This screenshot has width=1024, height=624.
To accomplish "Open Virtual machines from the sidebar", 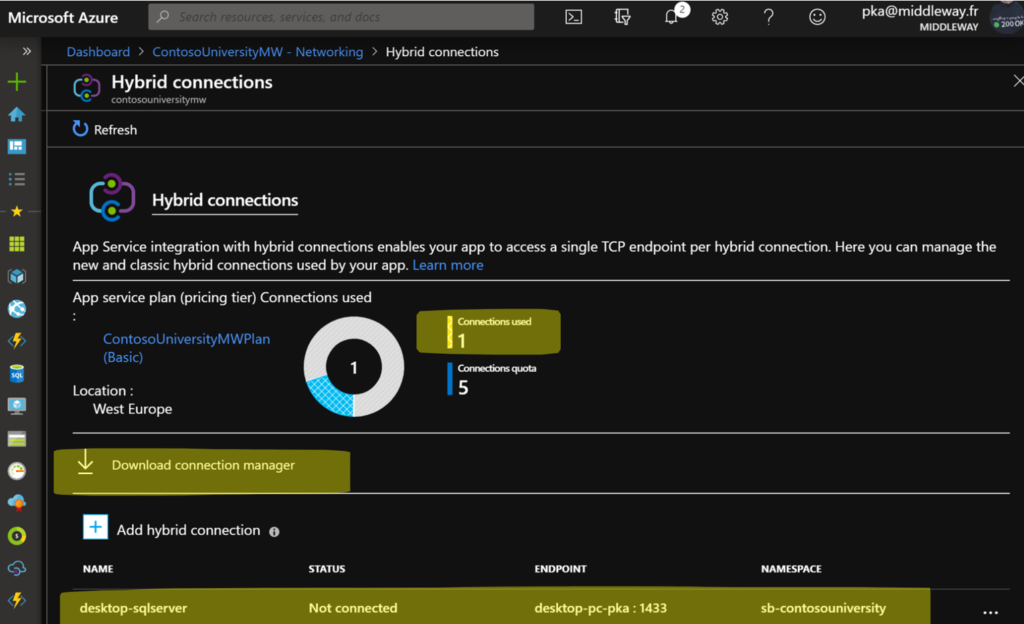I will [x=16, y=405].
